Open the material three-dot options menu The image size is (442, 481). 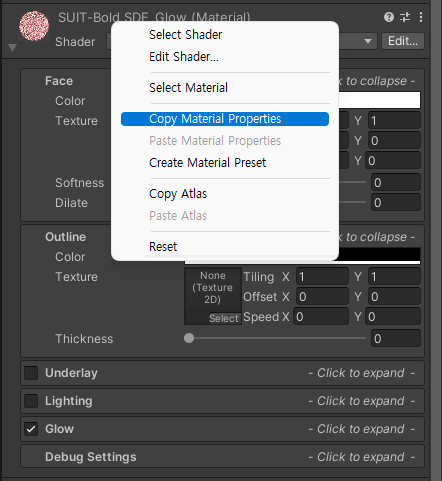pyautogui.click(x=421, y=17)
